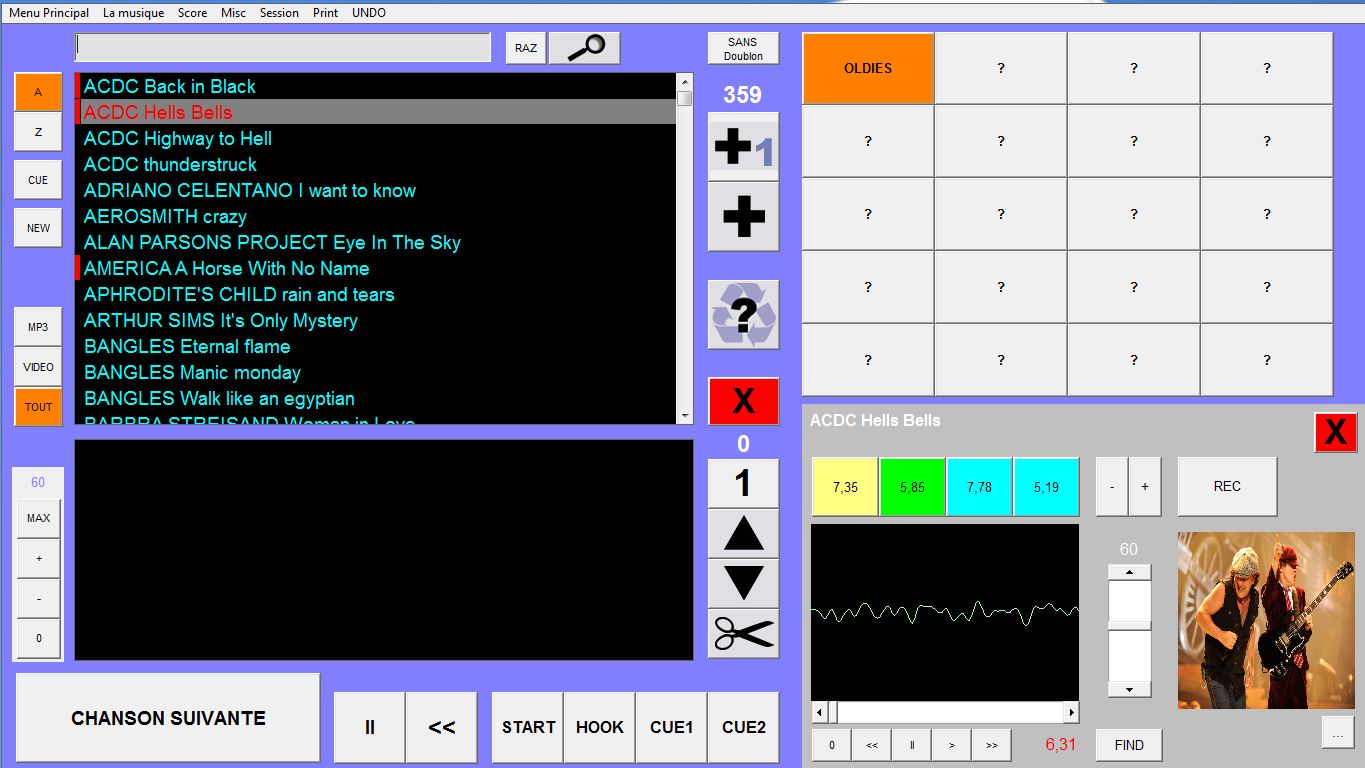Open the Menu Principal menu
The height and width of the screenshot is (768, 1365).
[x=49, y=13]
